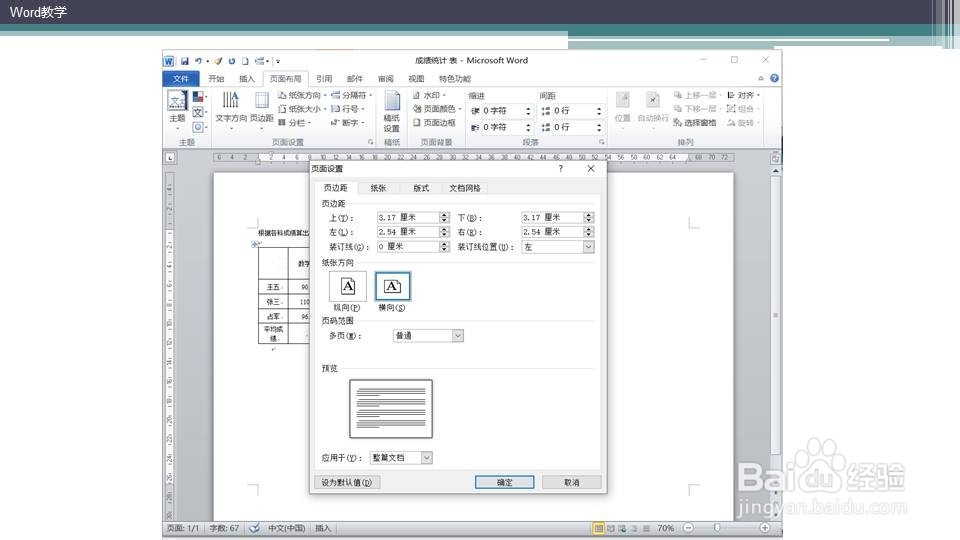This screenshot has width=960, height=540.
Task: Click 确定 OK button
Action: click(x=504, y=482)
